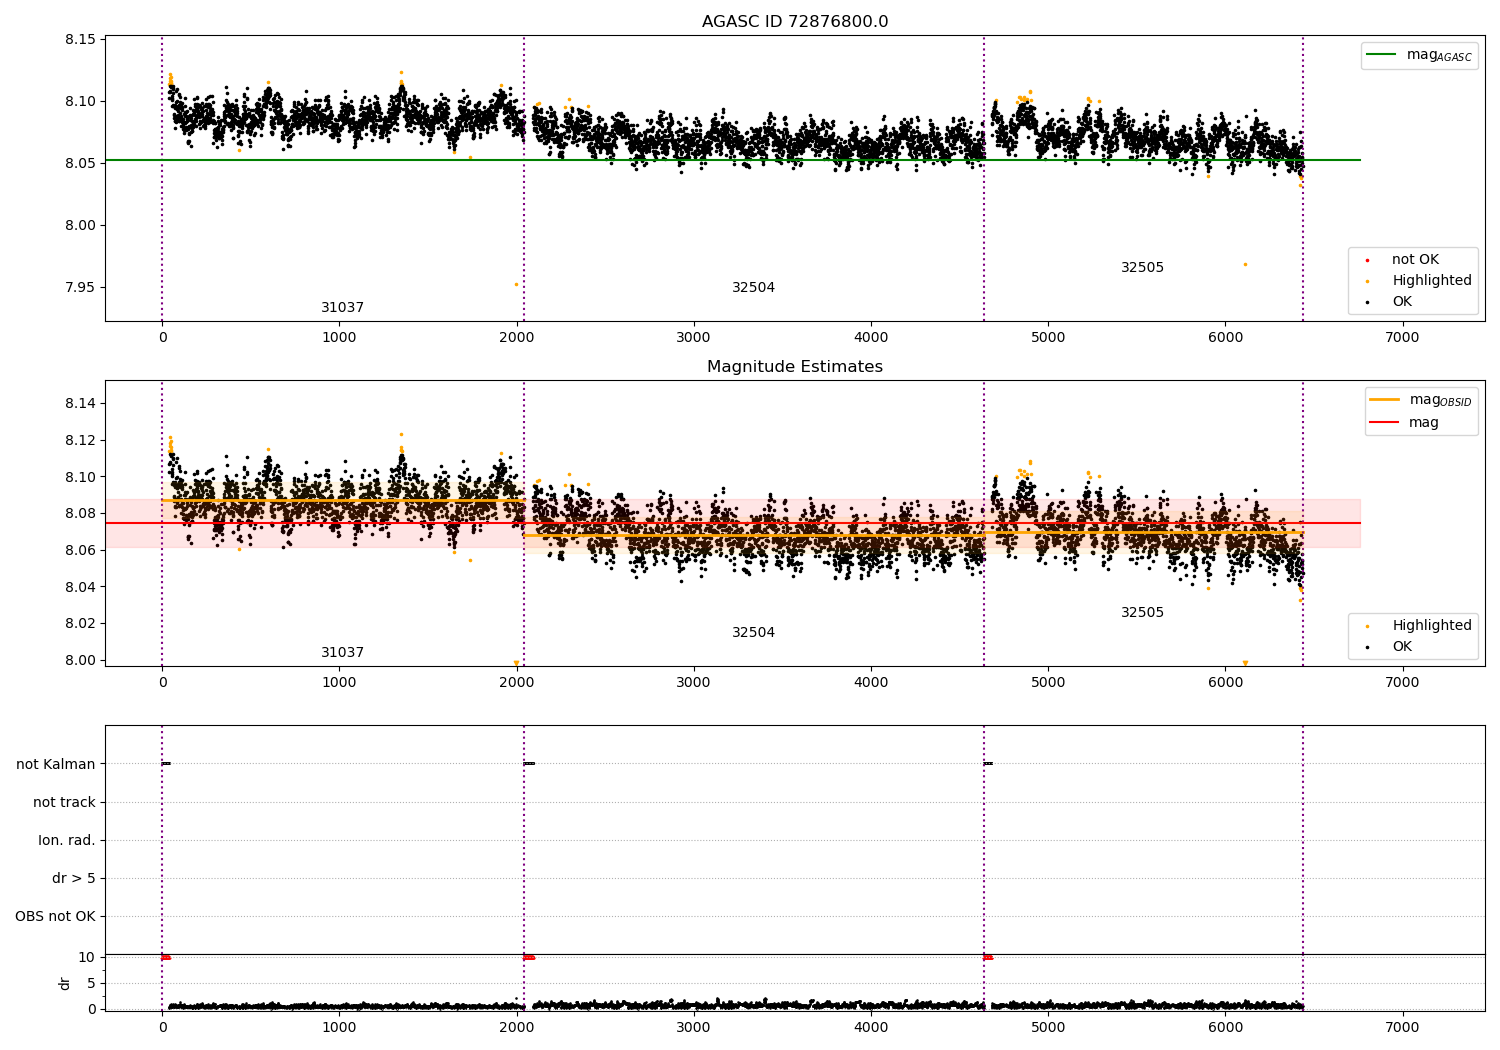Click obsid label 32504 in the top plot
This screenshot has height=1050, width=1500.
click(753, 288)
